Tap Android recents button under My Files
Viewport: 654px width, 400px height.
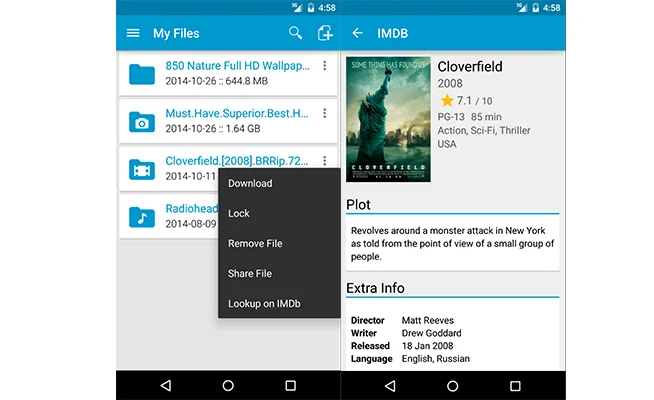(x=291, y=385)
